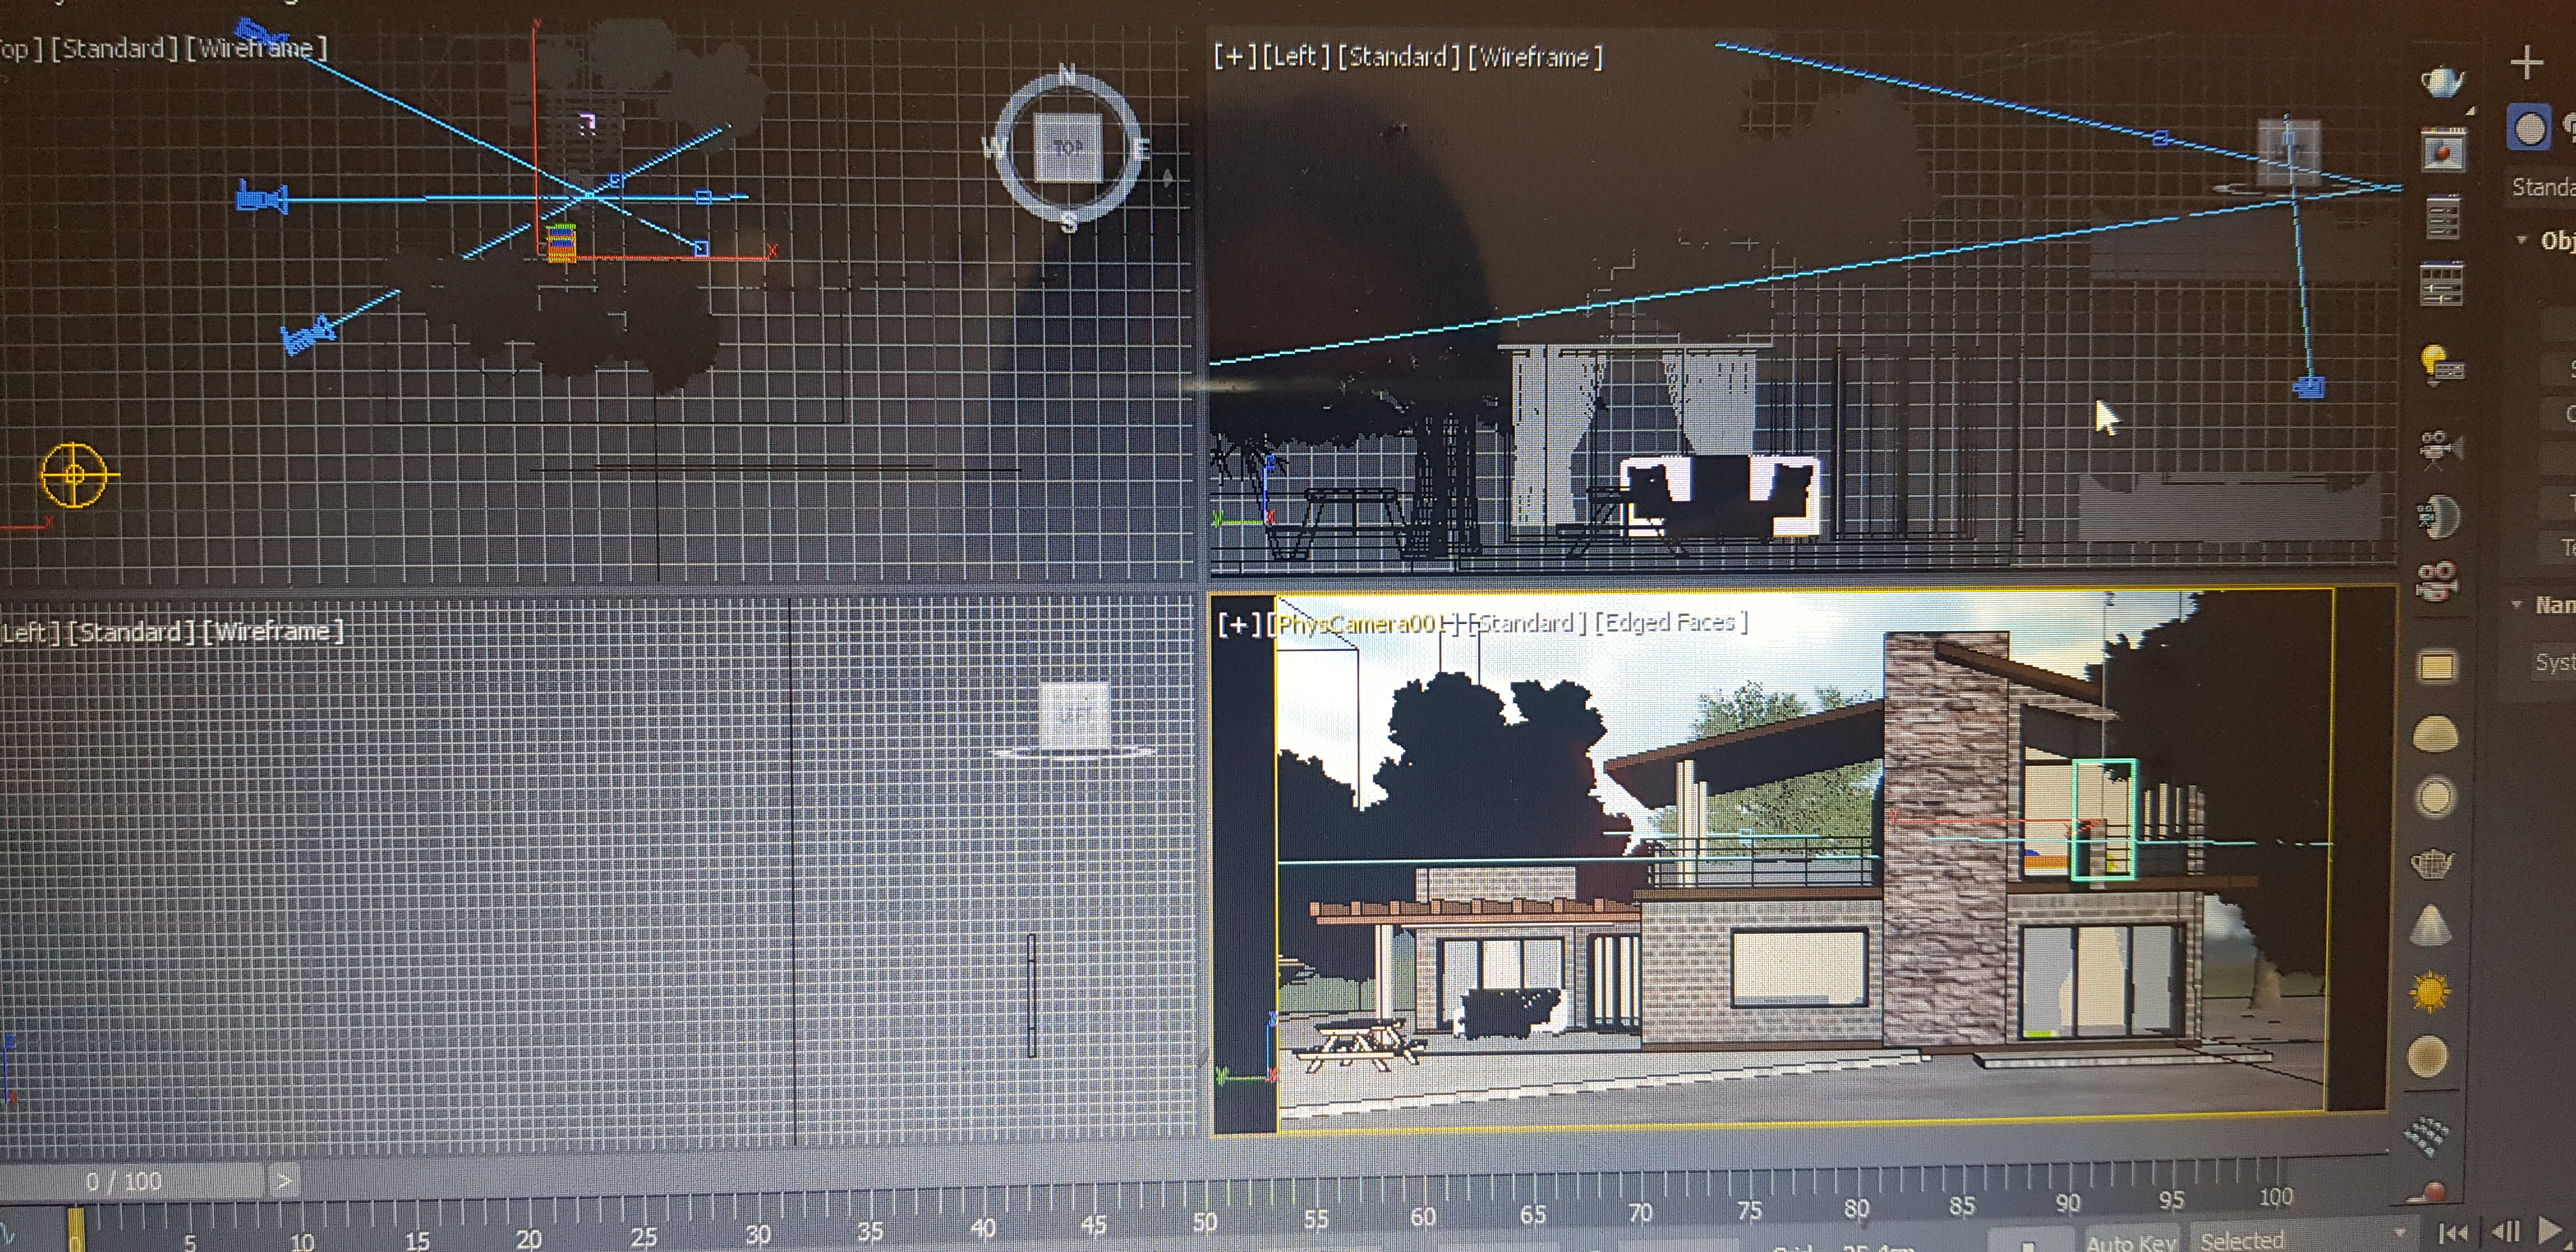Select the Geometry circle category button
This screenshot has height=1252, width=2576.
(x=2529, y=129)
